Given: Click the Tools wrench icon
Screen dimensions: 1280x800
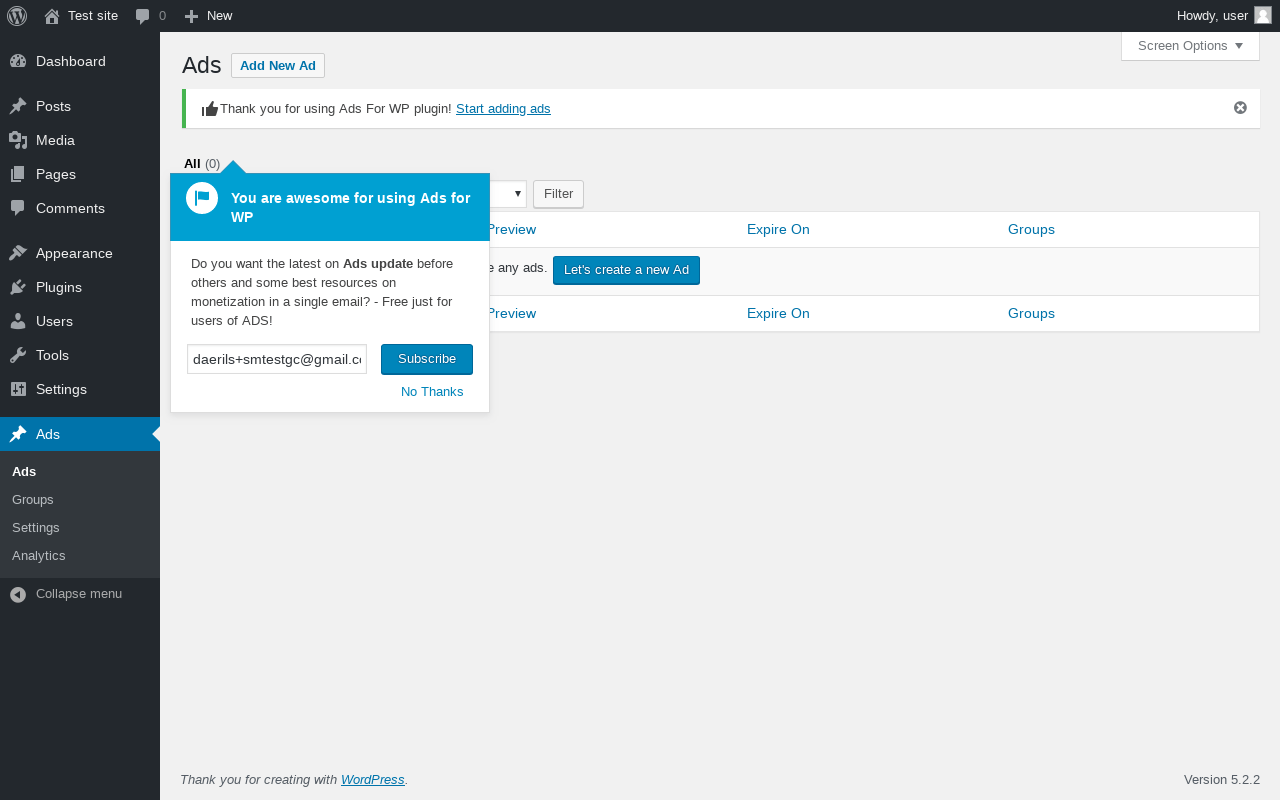Looking at the screenshot, I should (18, 355).
